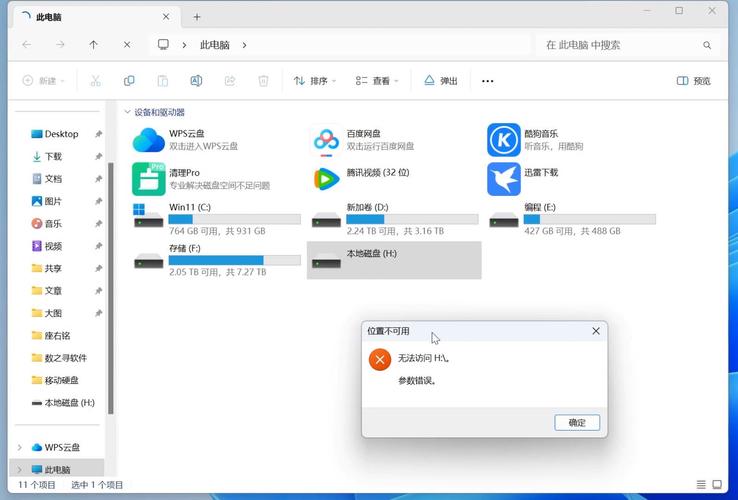Click the Rename toolbar icon
Viewport: 738px width, 500px height.
pyautogui.click(x=196, y=81)
